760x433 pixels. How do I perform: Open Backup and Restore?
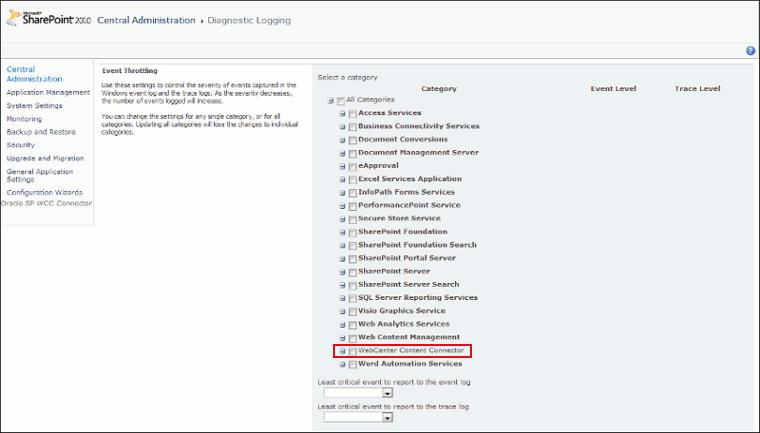tap(41, 131)
